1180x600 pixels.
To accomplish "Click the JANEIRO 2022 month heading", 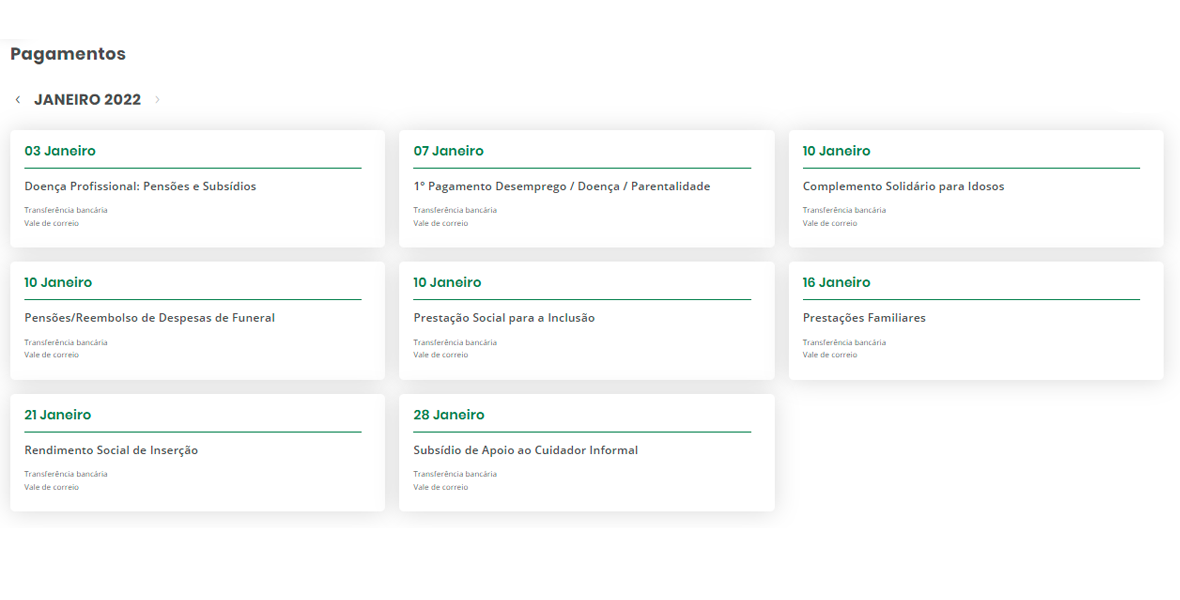I will (x=87, y=100).
